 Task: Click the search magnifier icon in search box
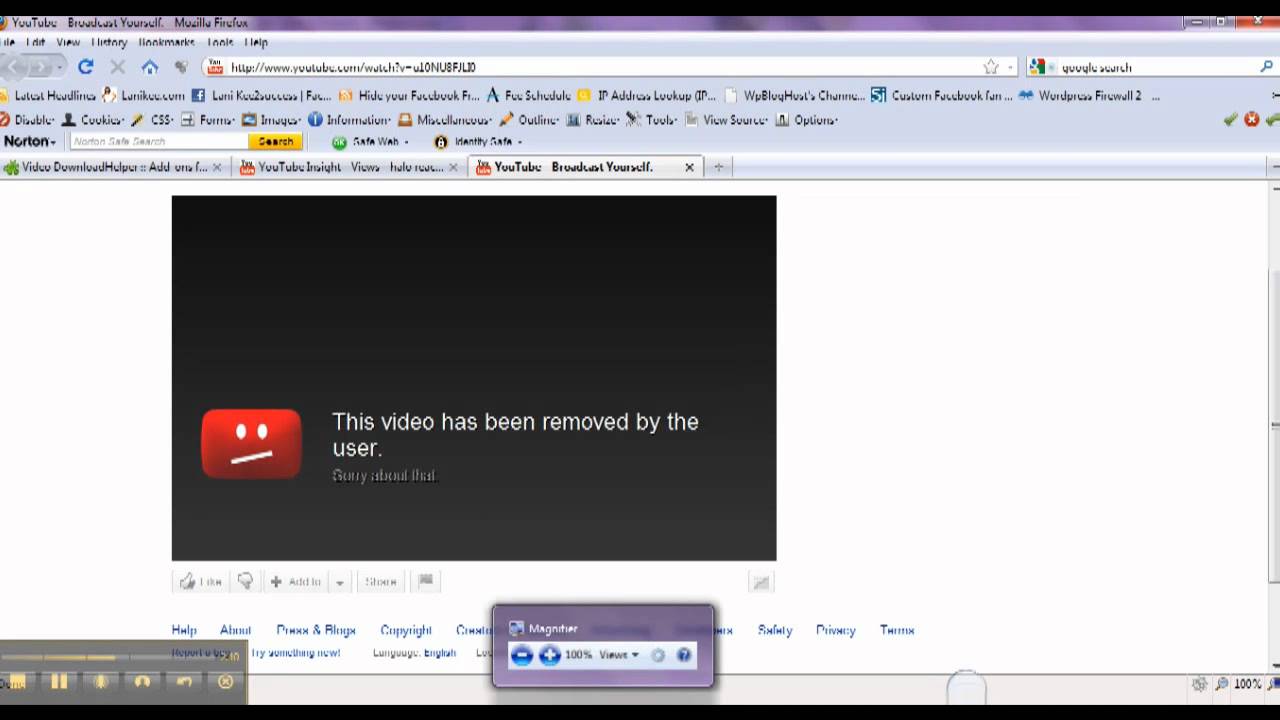click(1266, 67)
